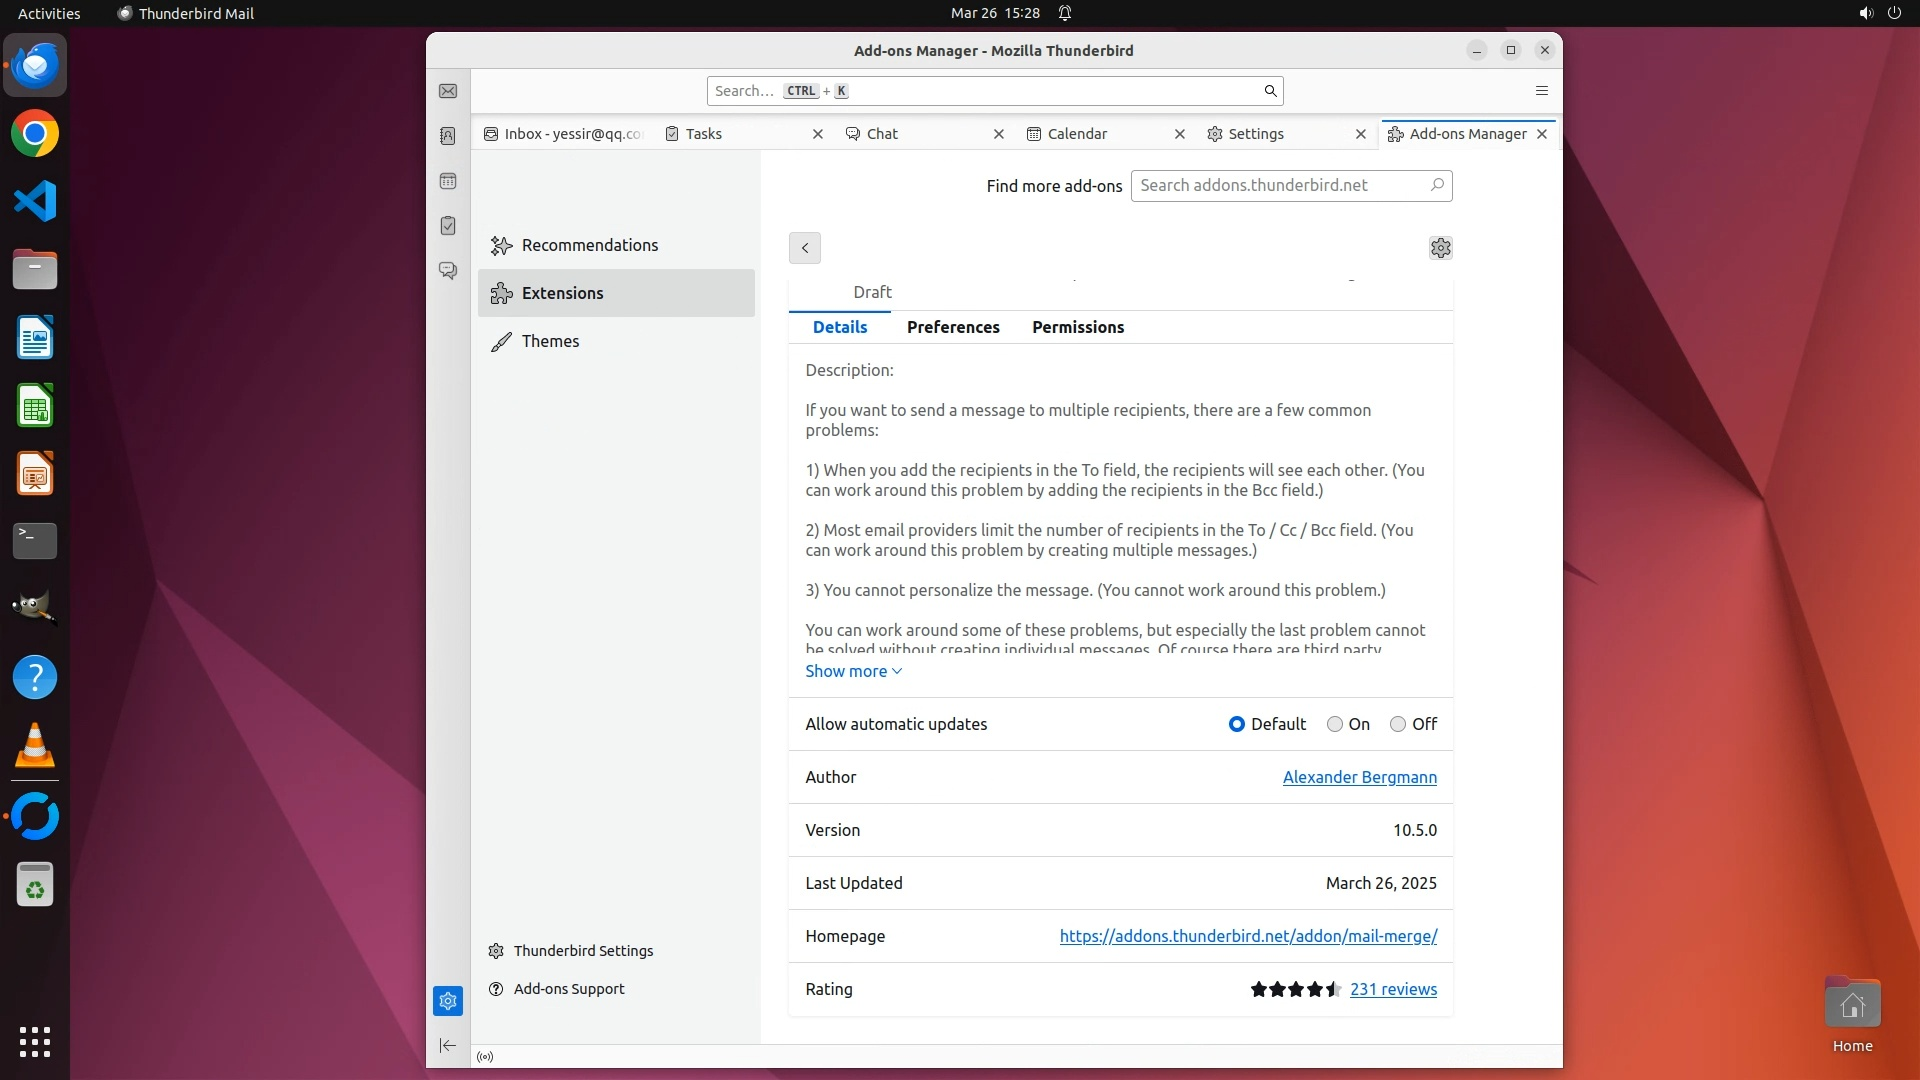The width and height of the screenshot is (1920, 1080).
Task: Click the Search addons.thunderbird.net field
Action: (1280, 185)
